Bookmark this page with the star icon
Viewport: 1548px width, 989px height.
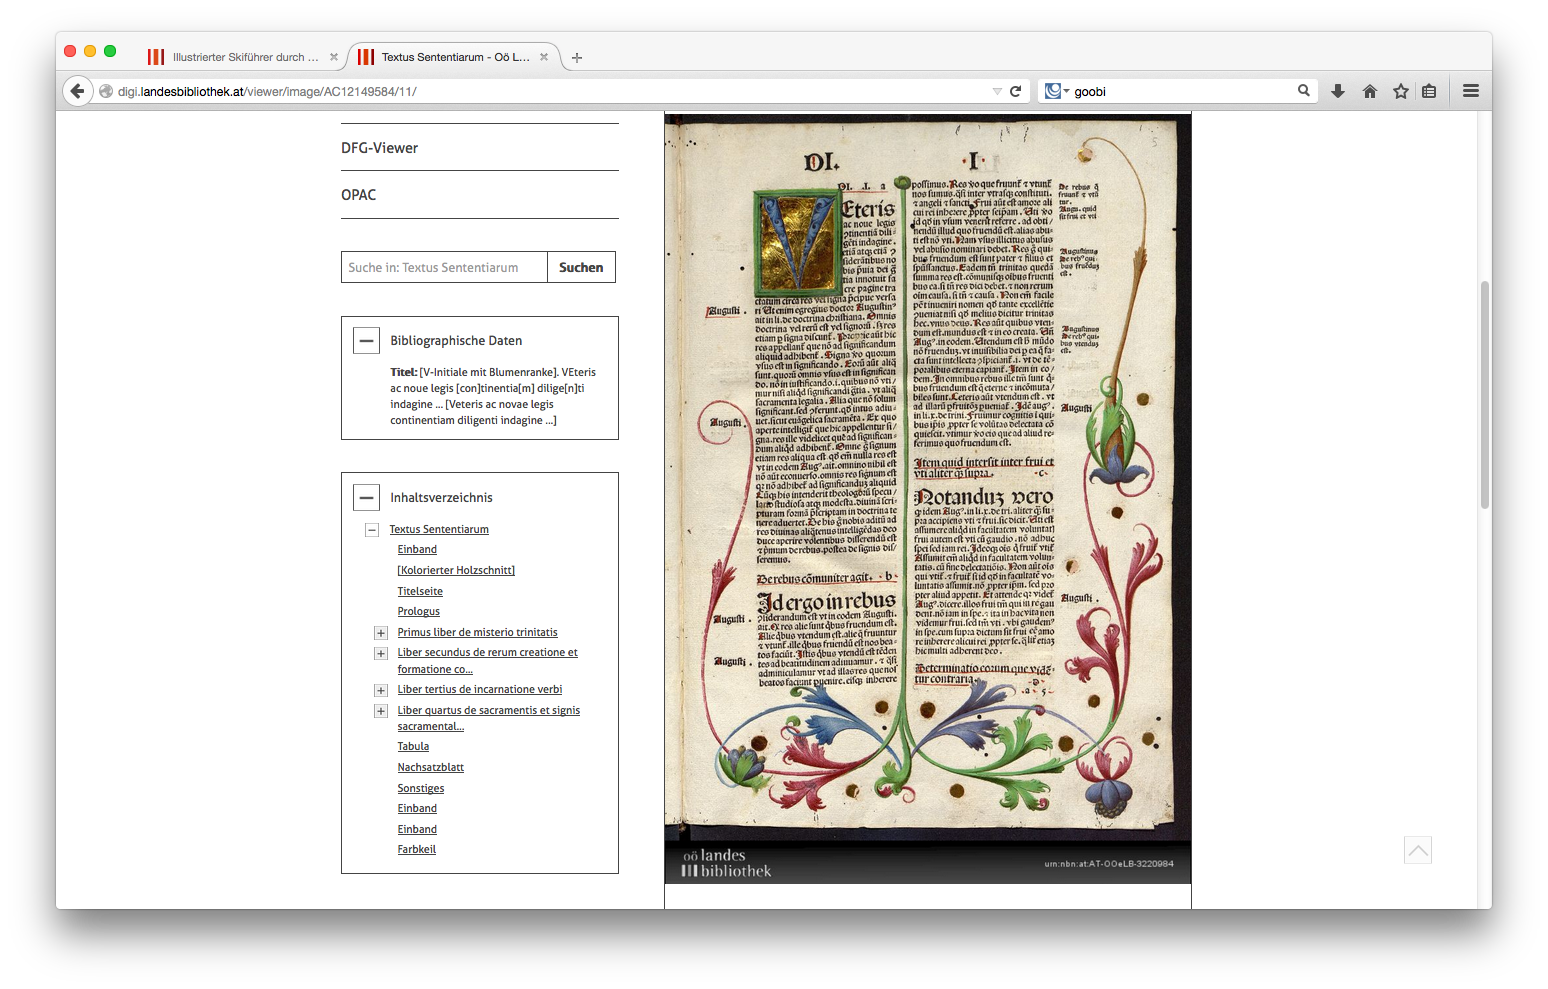[1401, 91]
